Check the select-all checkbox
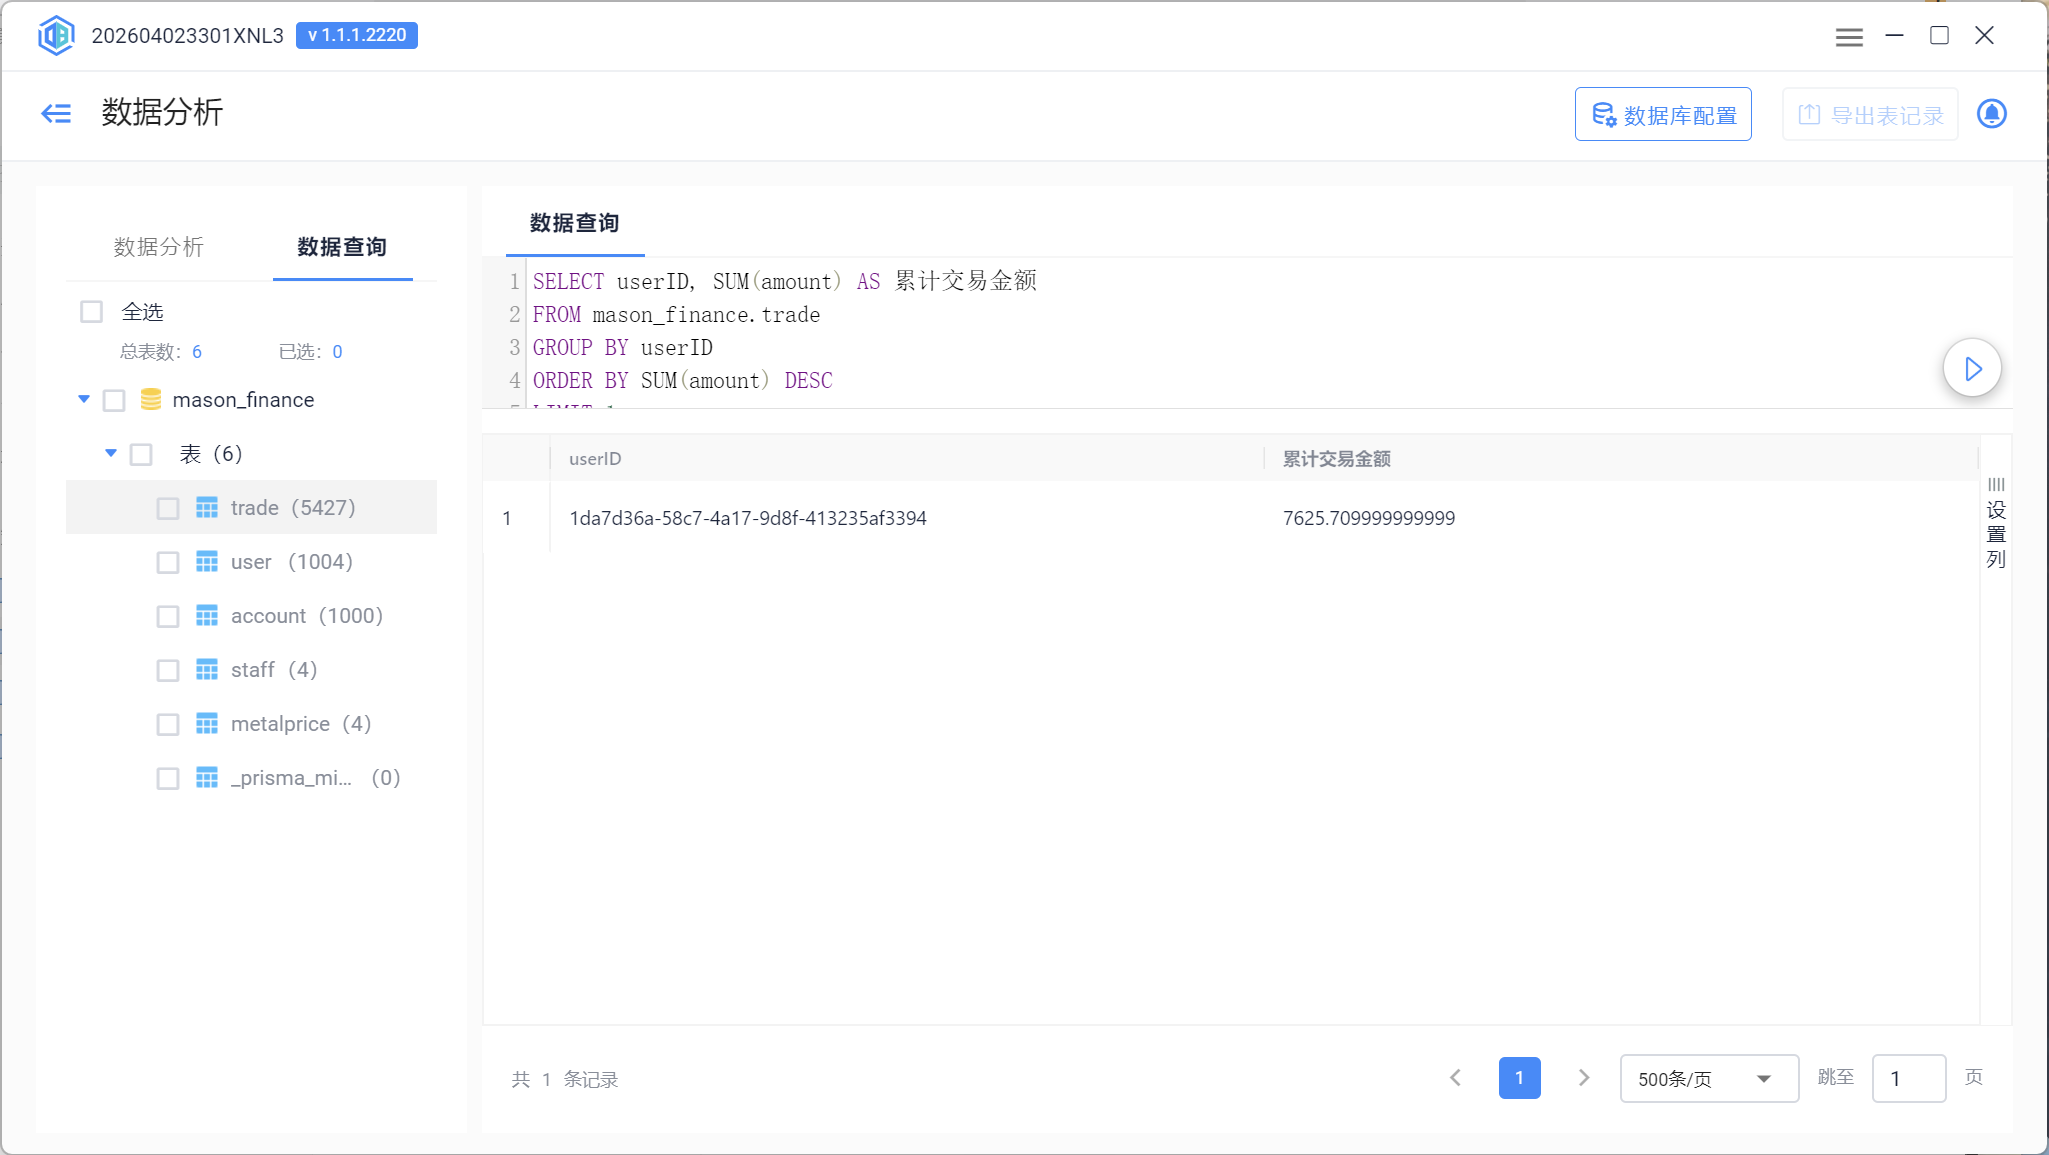 (x=92, y=312)
